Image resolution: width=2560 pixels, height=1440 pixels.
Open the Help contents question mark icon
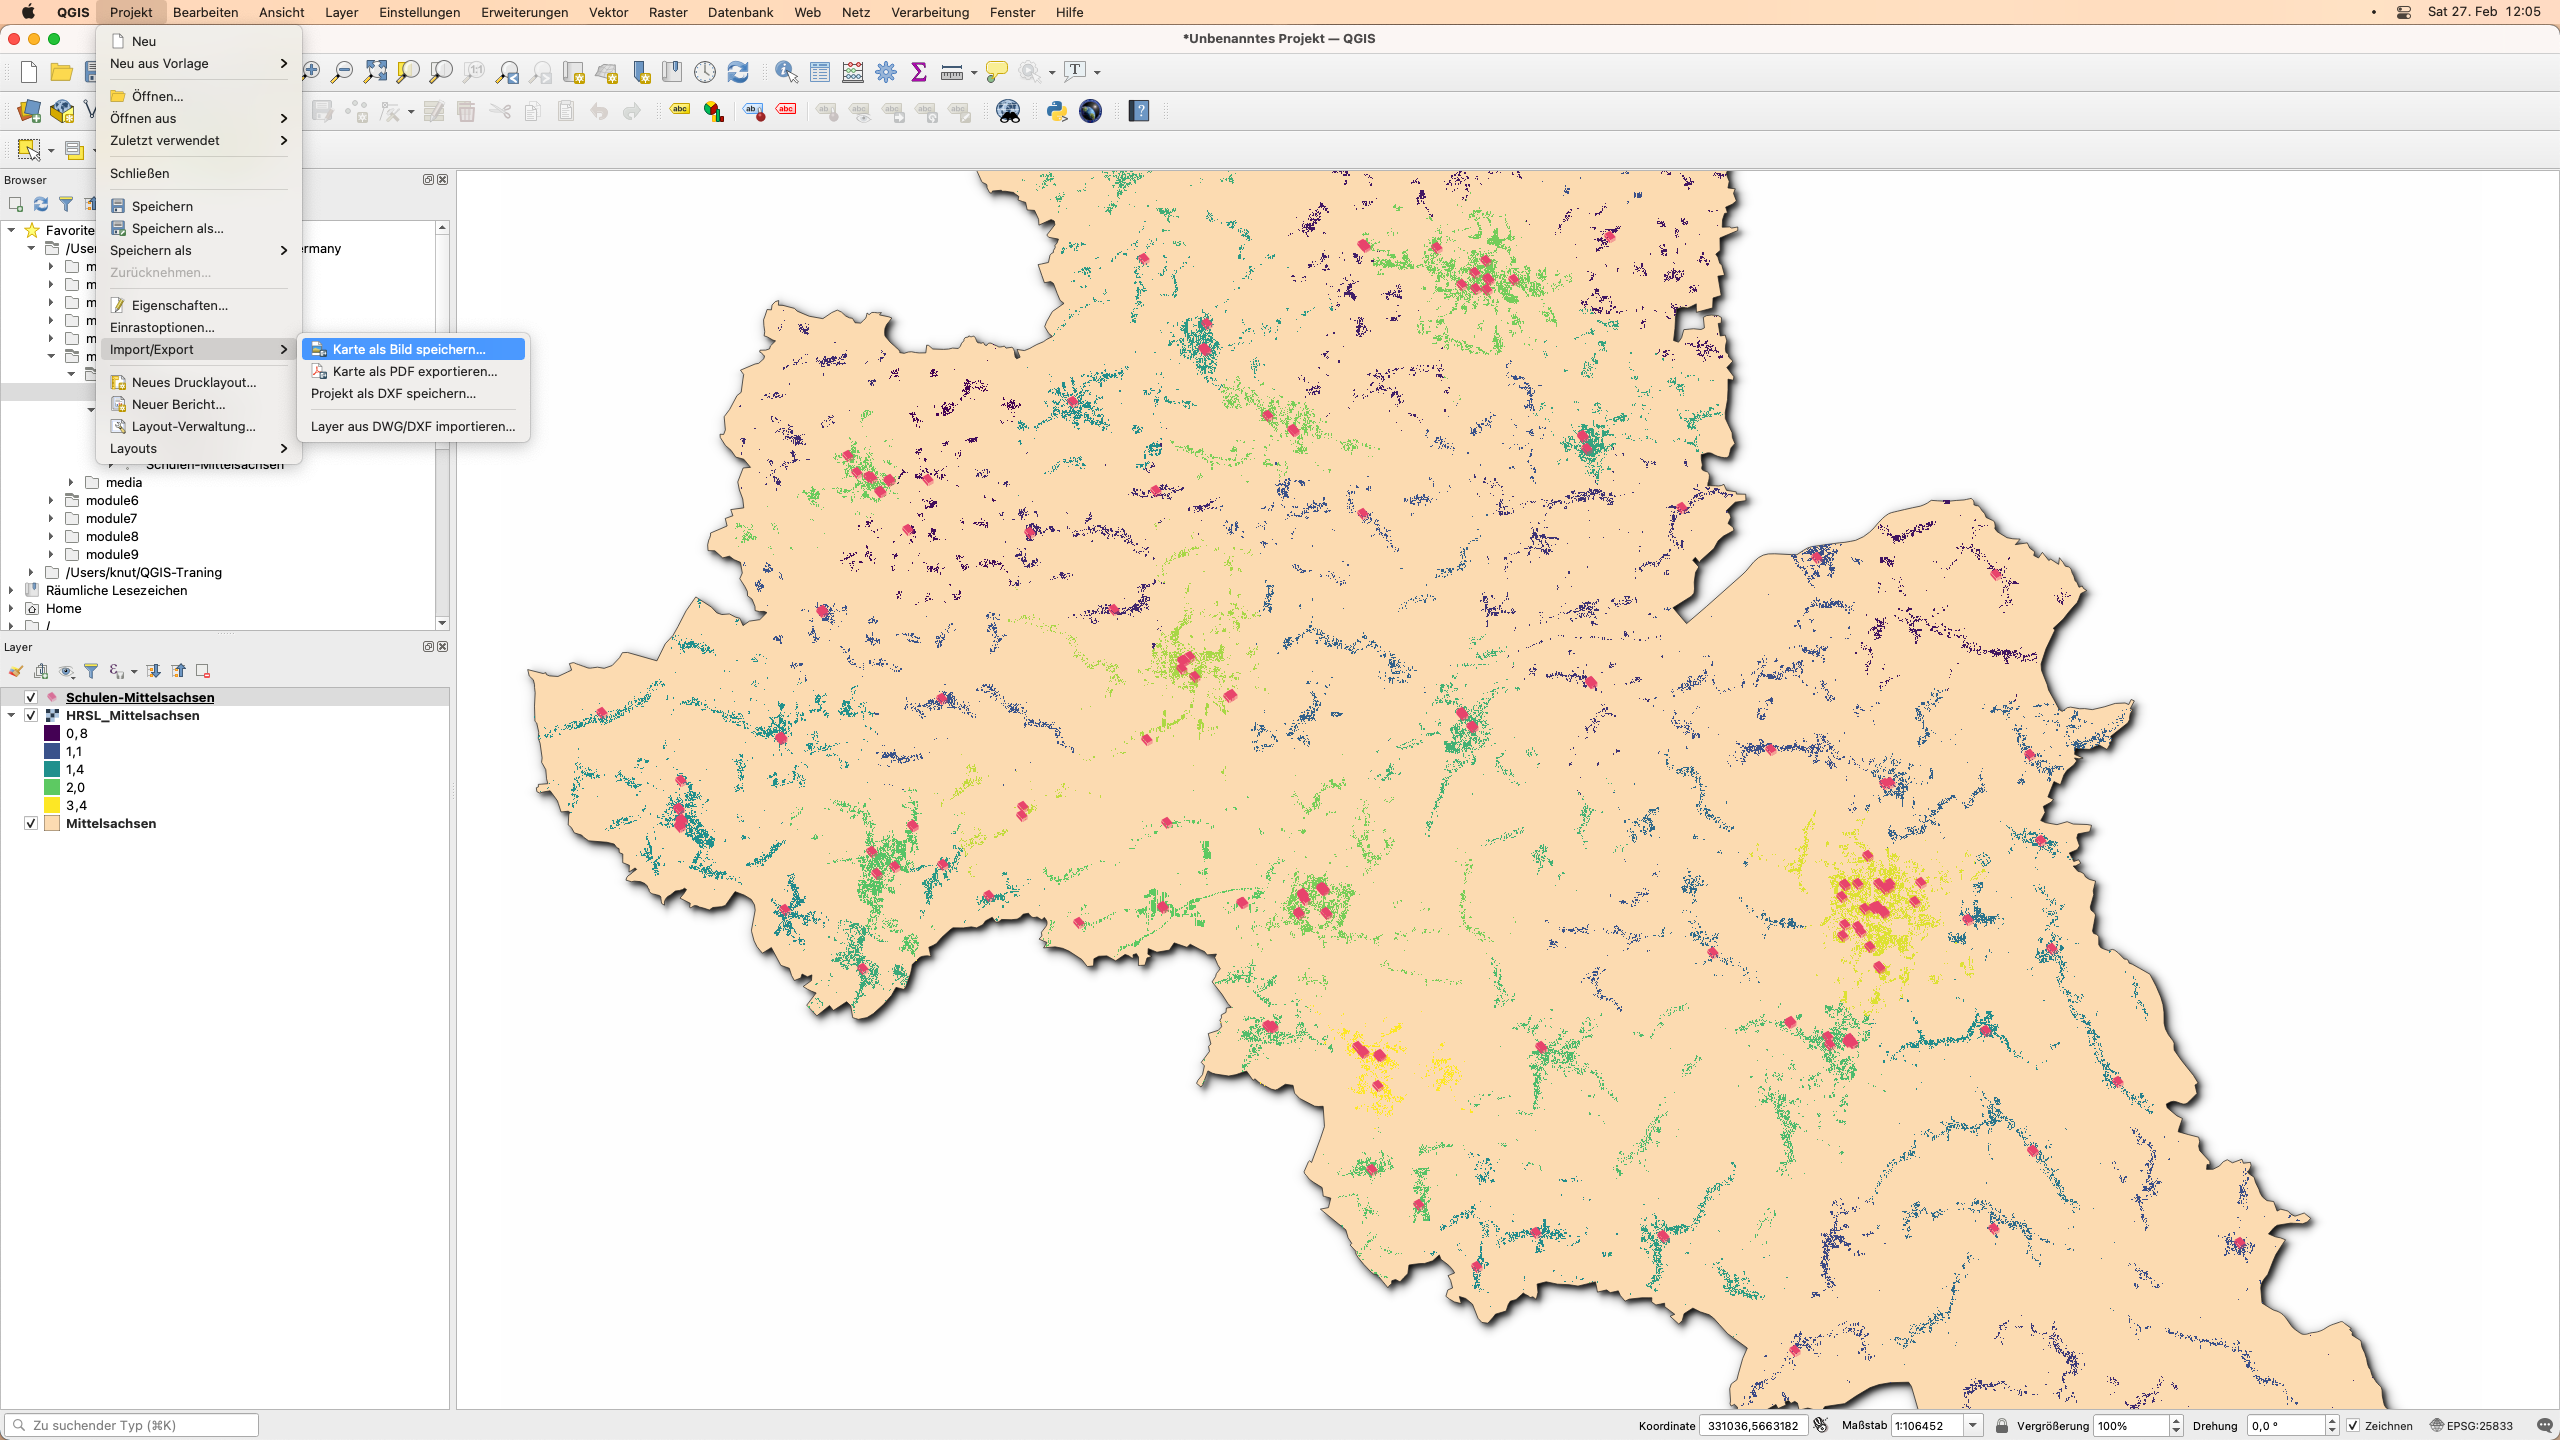click(1139, 111)
